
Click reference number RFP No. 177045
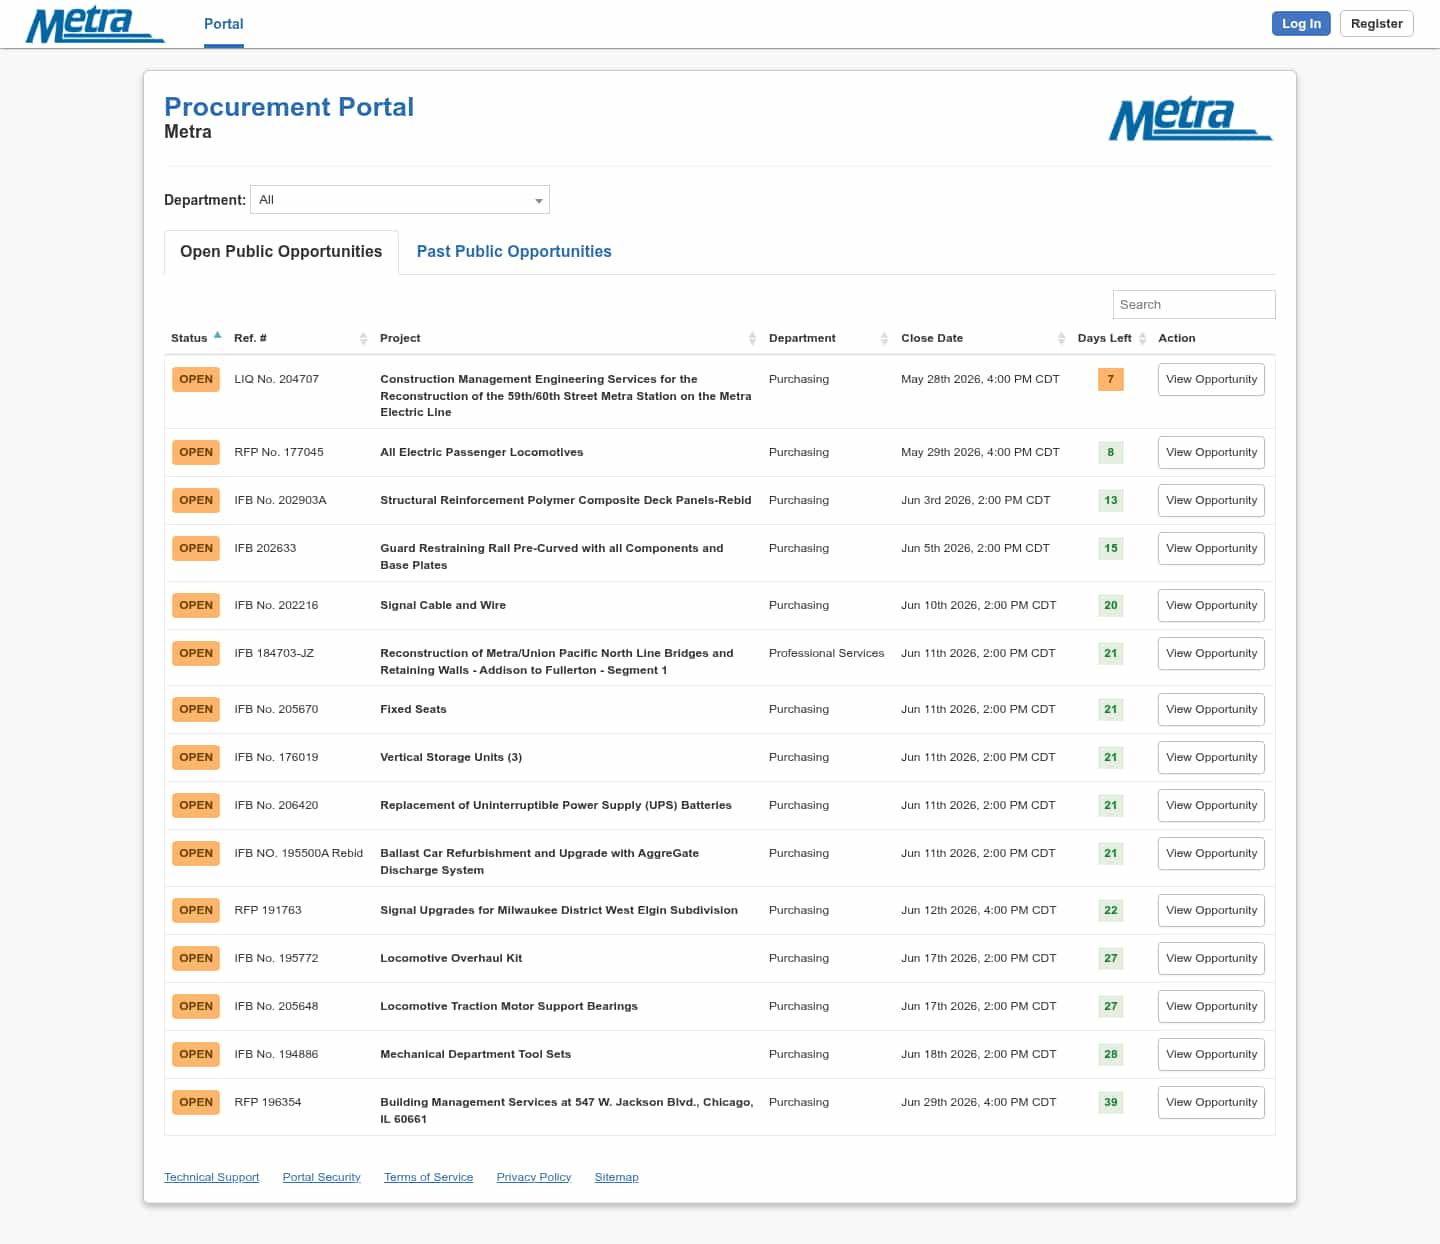tap(278, 453)
